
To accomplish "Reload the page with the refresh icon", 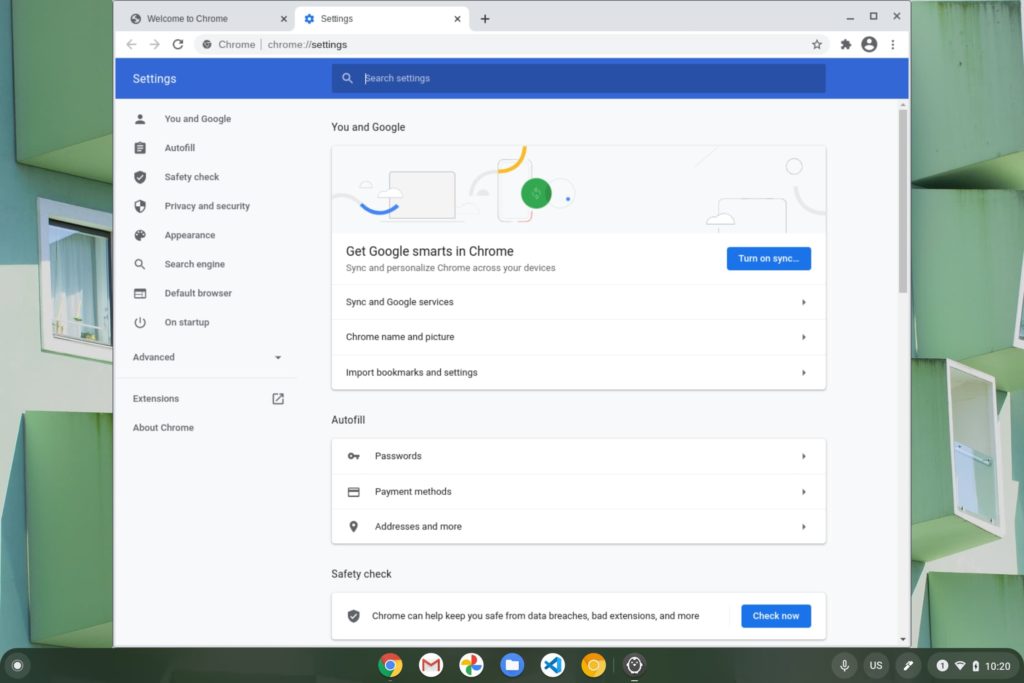I will pyautogui.click(x=178, y=44).
